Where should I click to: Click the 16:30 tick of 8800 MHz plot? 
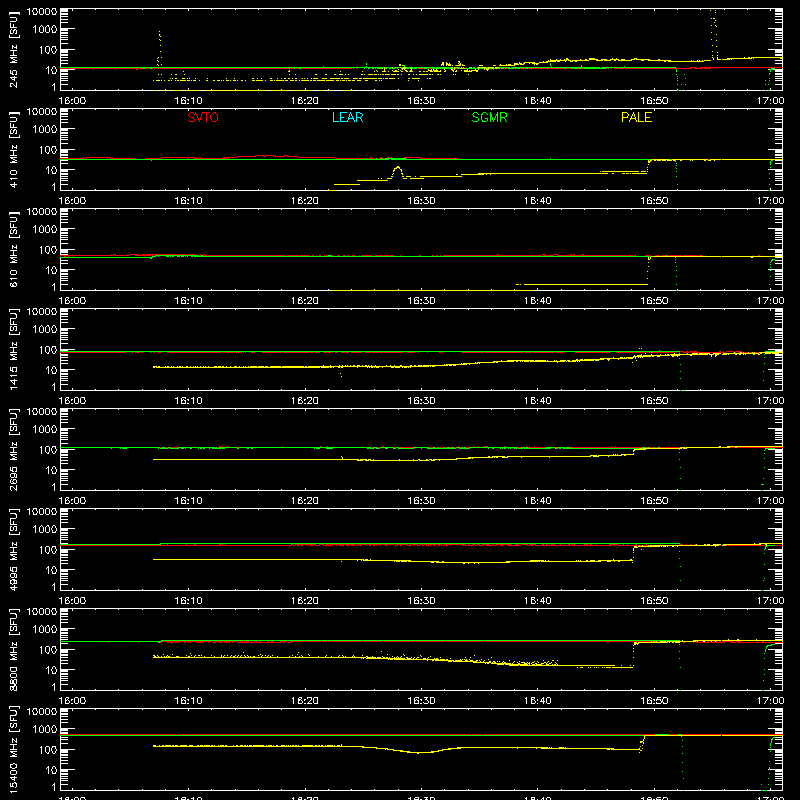(x=421, y=701)
